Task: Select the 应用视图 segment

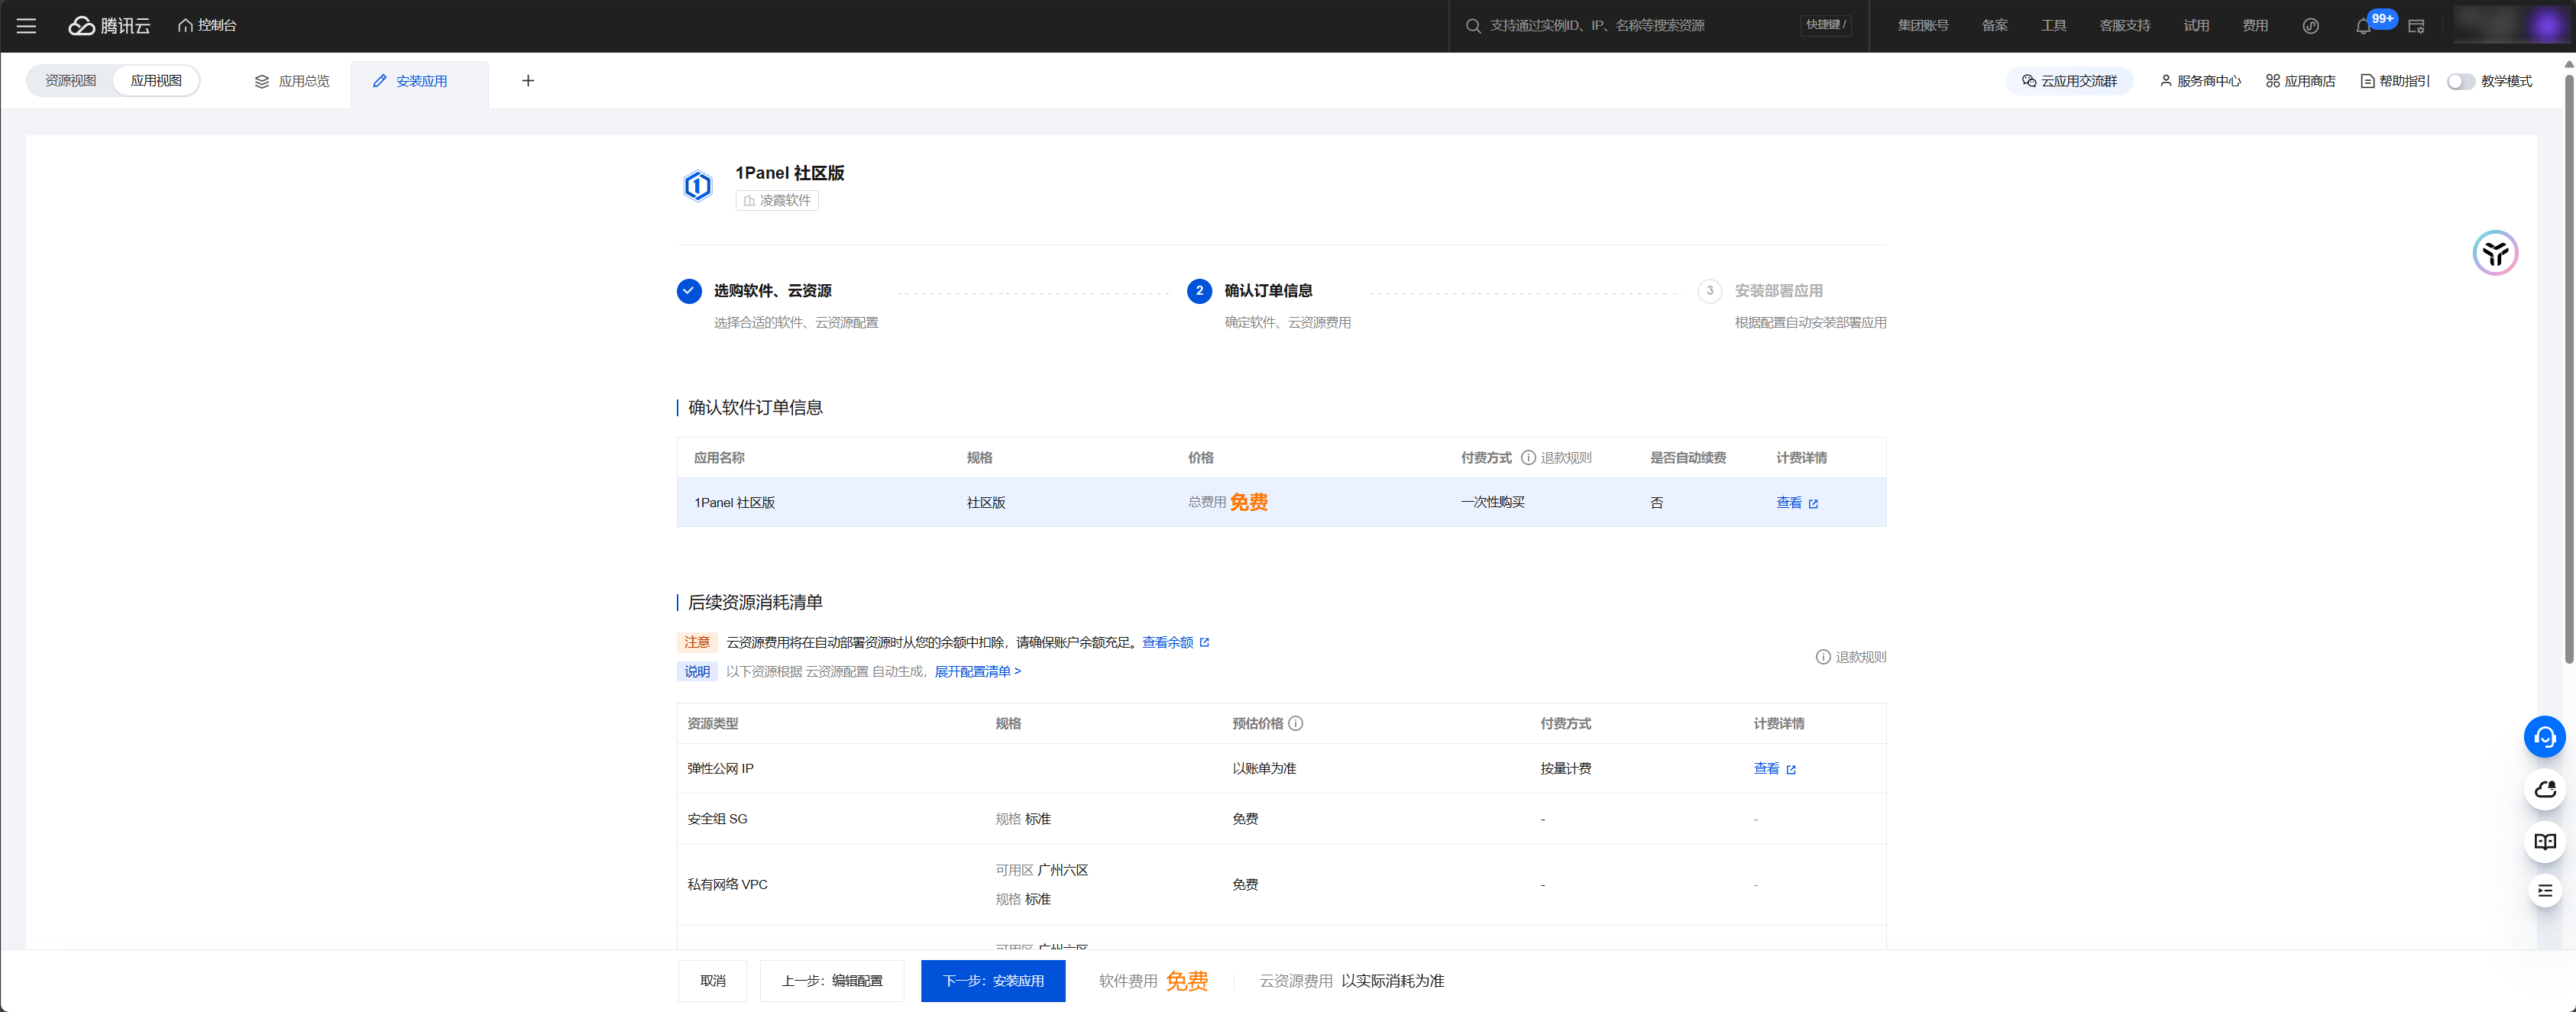Action: tap(156, 81)
